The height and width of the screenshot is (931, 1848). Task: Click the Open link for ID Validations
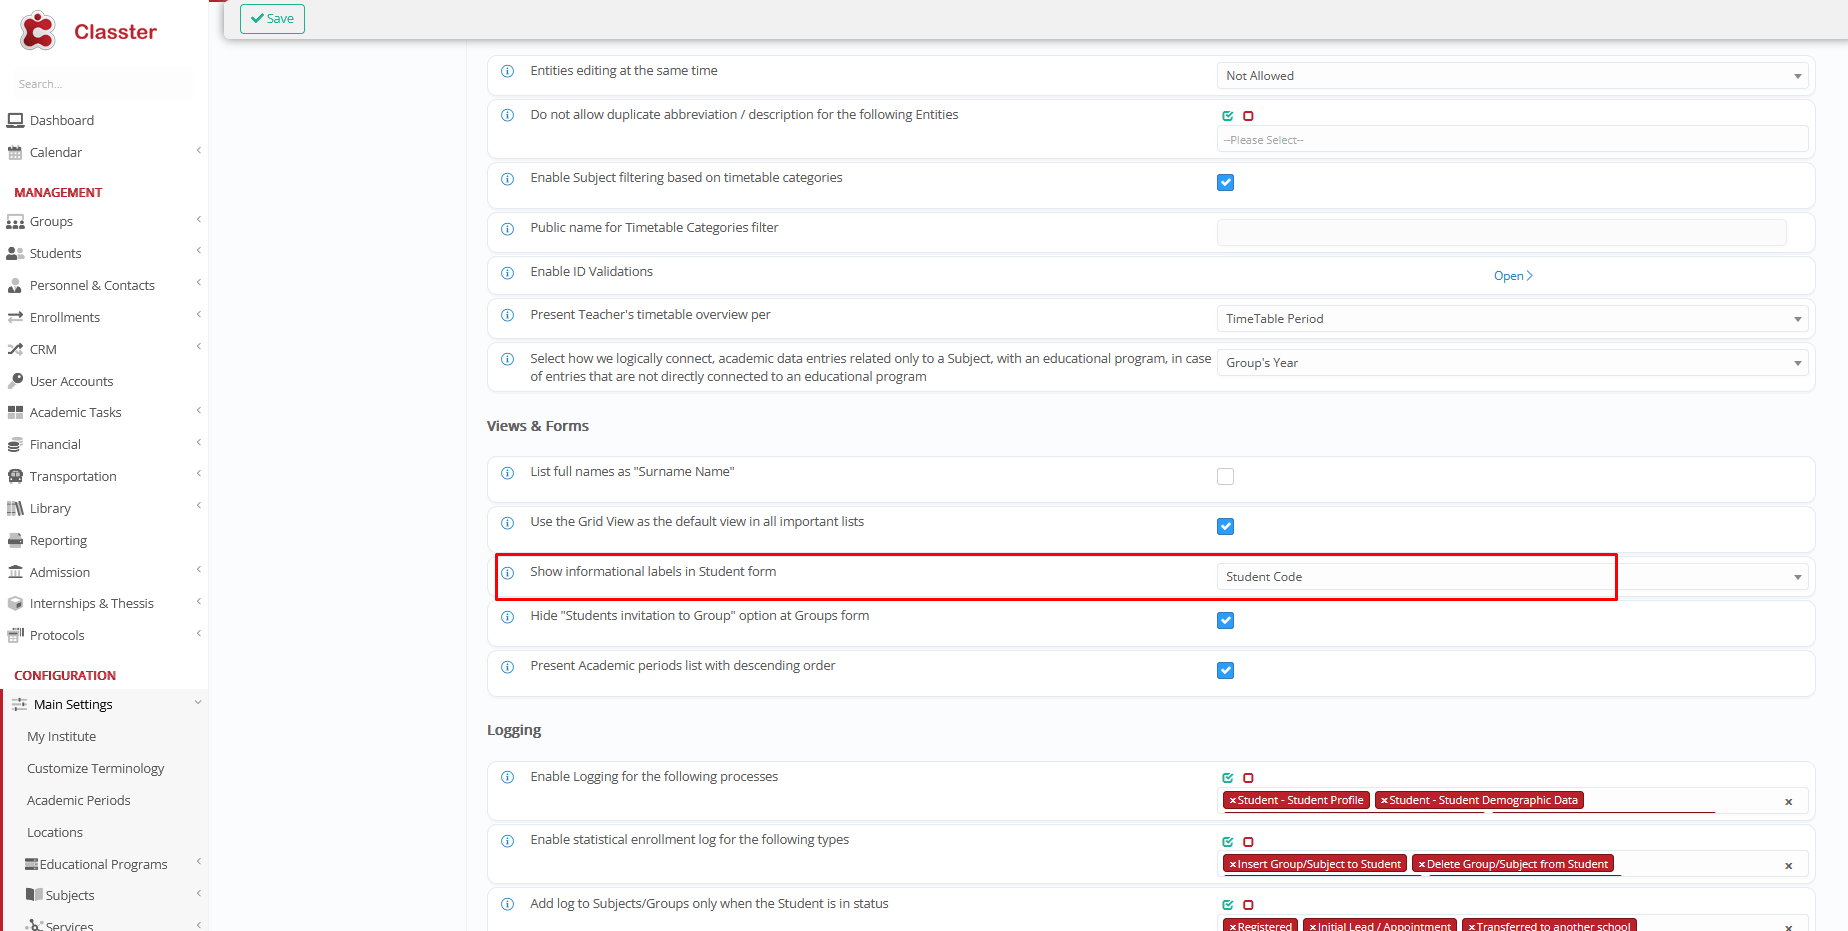1512,276
